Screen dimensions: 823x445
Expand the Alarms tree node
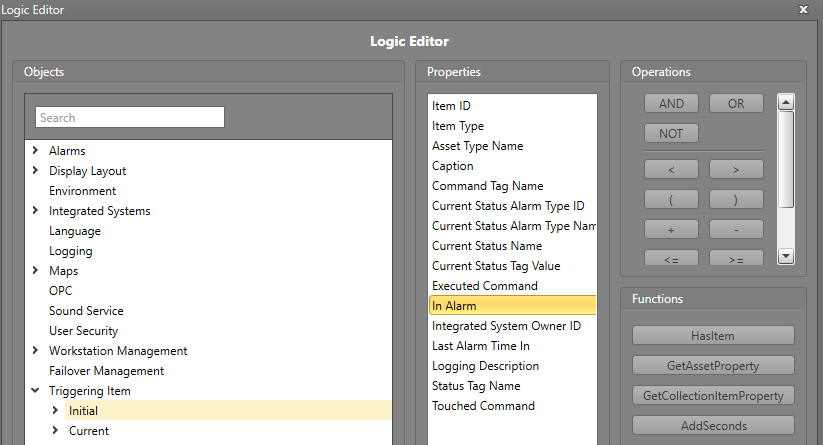pos(36,151)
